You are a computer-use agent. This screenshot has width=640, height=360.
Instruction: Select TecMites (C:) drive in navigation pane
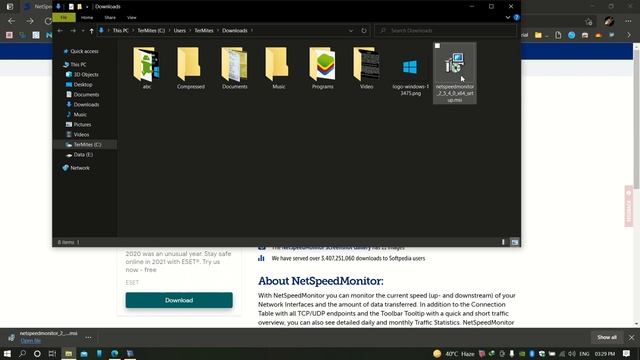coord(84,144)
